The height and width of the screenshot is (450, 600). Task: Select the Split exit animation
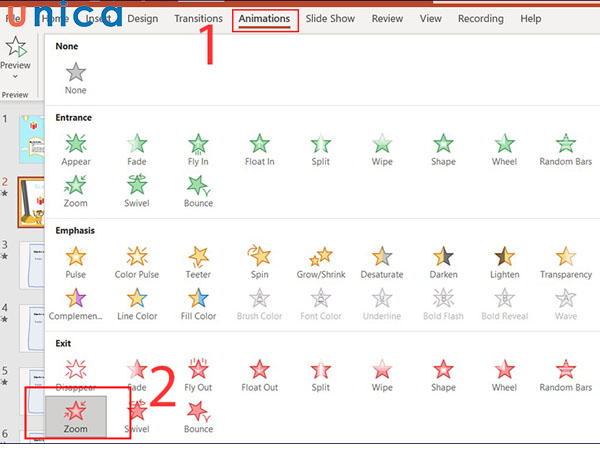click(x=321, y=375)
